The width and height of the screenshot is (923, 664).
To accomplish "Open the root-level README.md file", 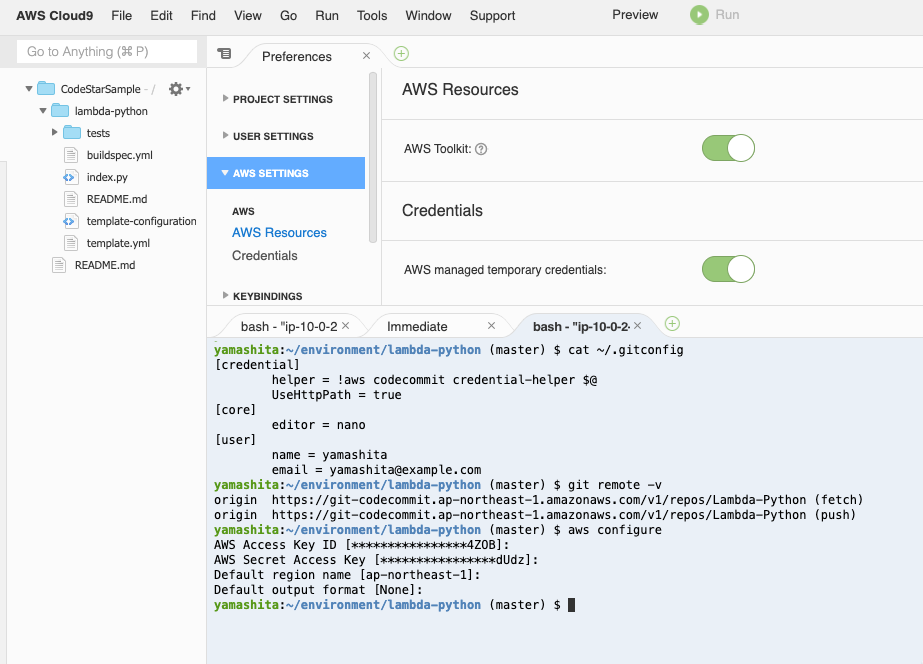I will (105, 265).
